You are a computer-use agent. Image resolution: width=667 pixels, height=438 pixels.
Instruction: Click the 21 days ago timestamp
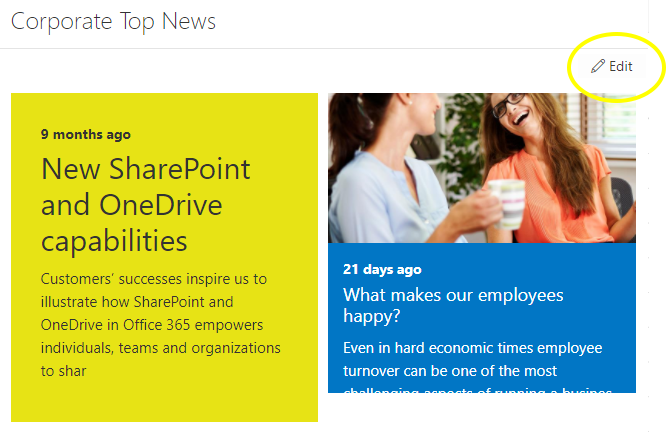(382, 269)
